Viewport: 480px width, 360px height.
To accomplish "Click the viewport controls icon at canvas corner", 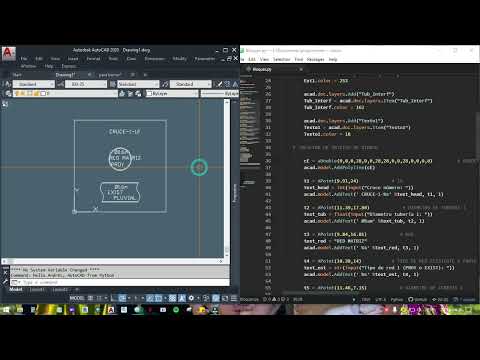I will pos(5,104).
